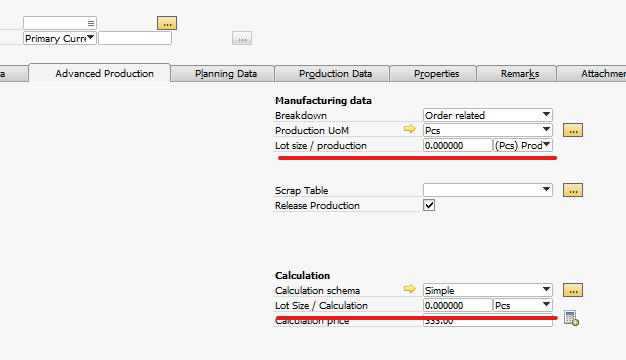This screenshot has height=360, width=626.
Task: Expand the Primary Currency dropdown
Action: click(x=60, y=38)
